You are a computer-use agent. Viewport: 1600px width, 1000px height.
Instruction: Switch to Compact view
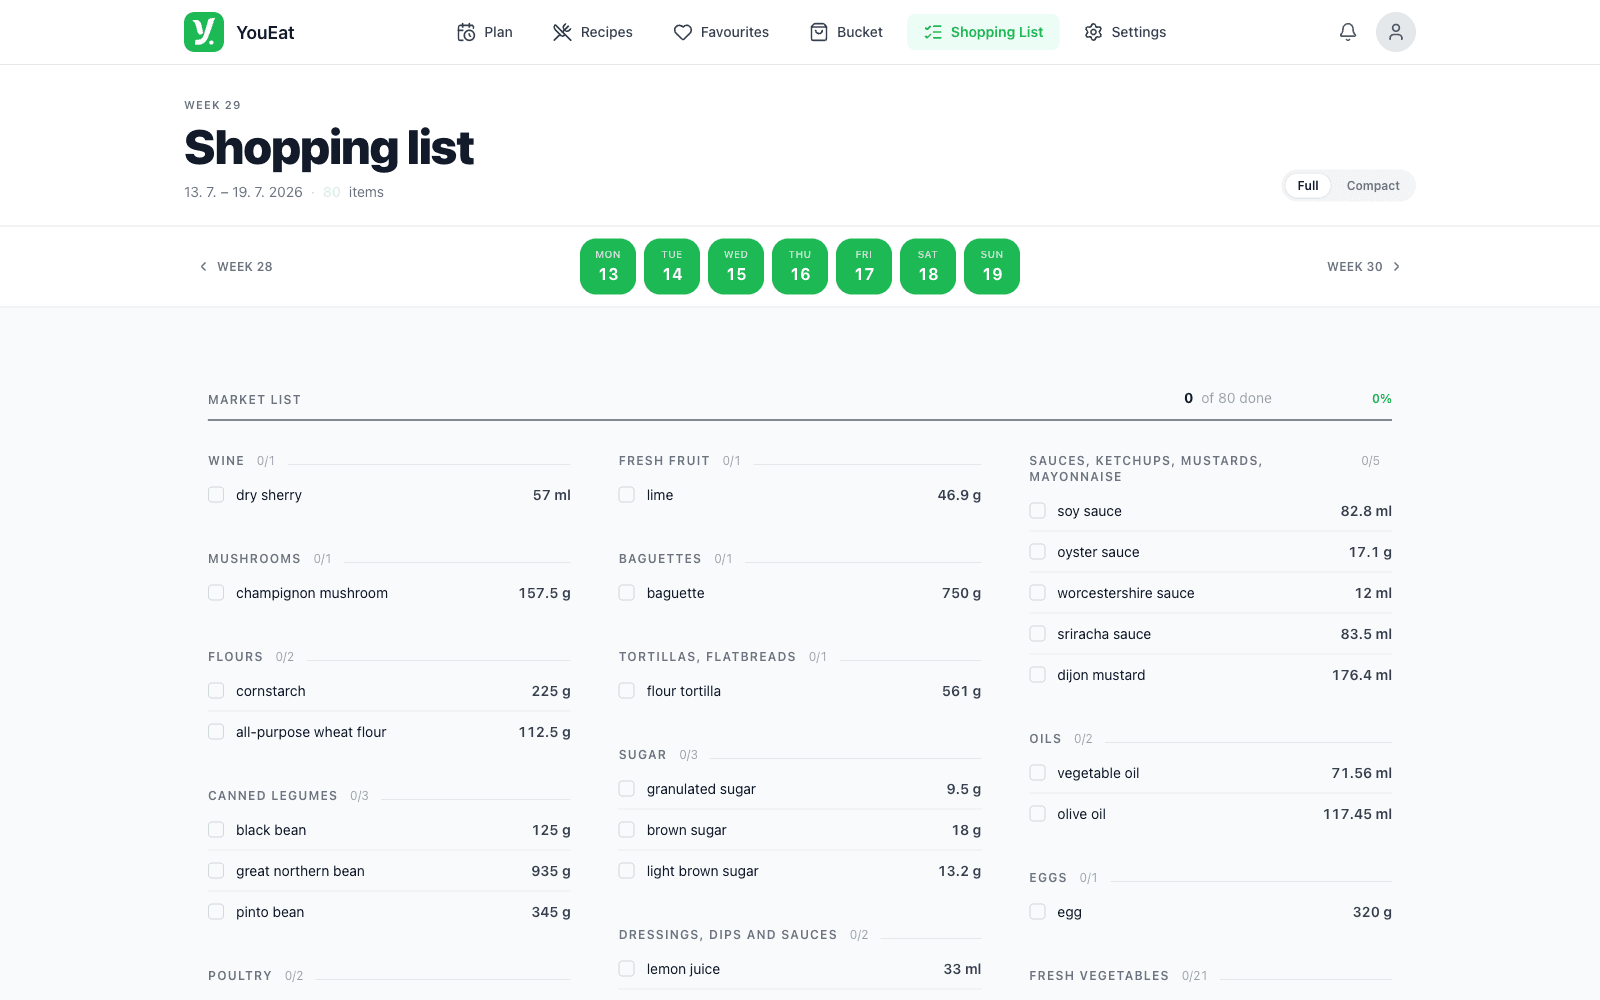(1373, 186)
